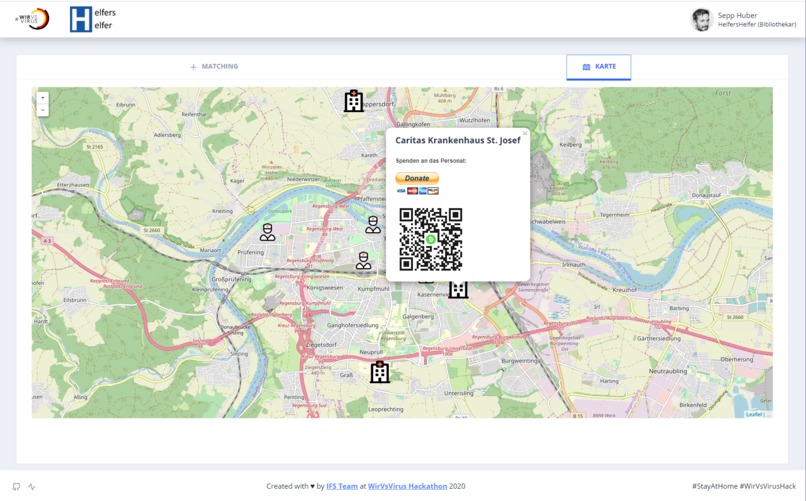Click the Ganghofersiedlung label on map
Image resolution: width=806 pixels, height=501 pixels.
tap(353, 325)
